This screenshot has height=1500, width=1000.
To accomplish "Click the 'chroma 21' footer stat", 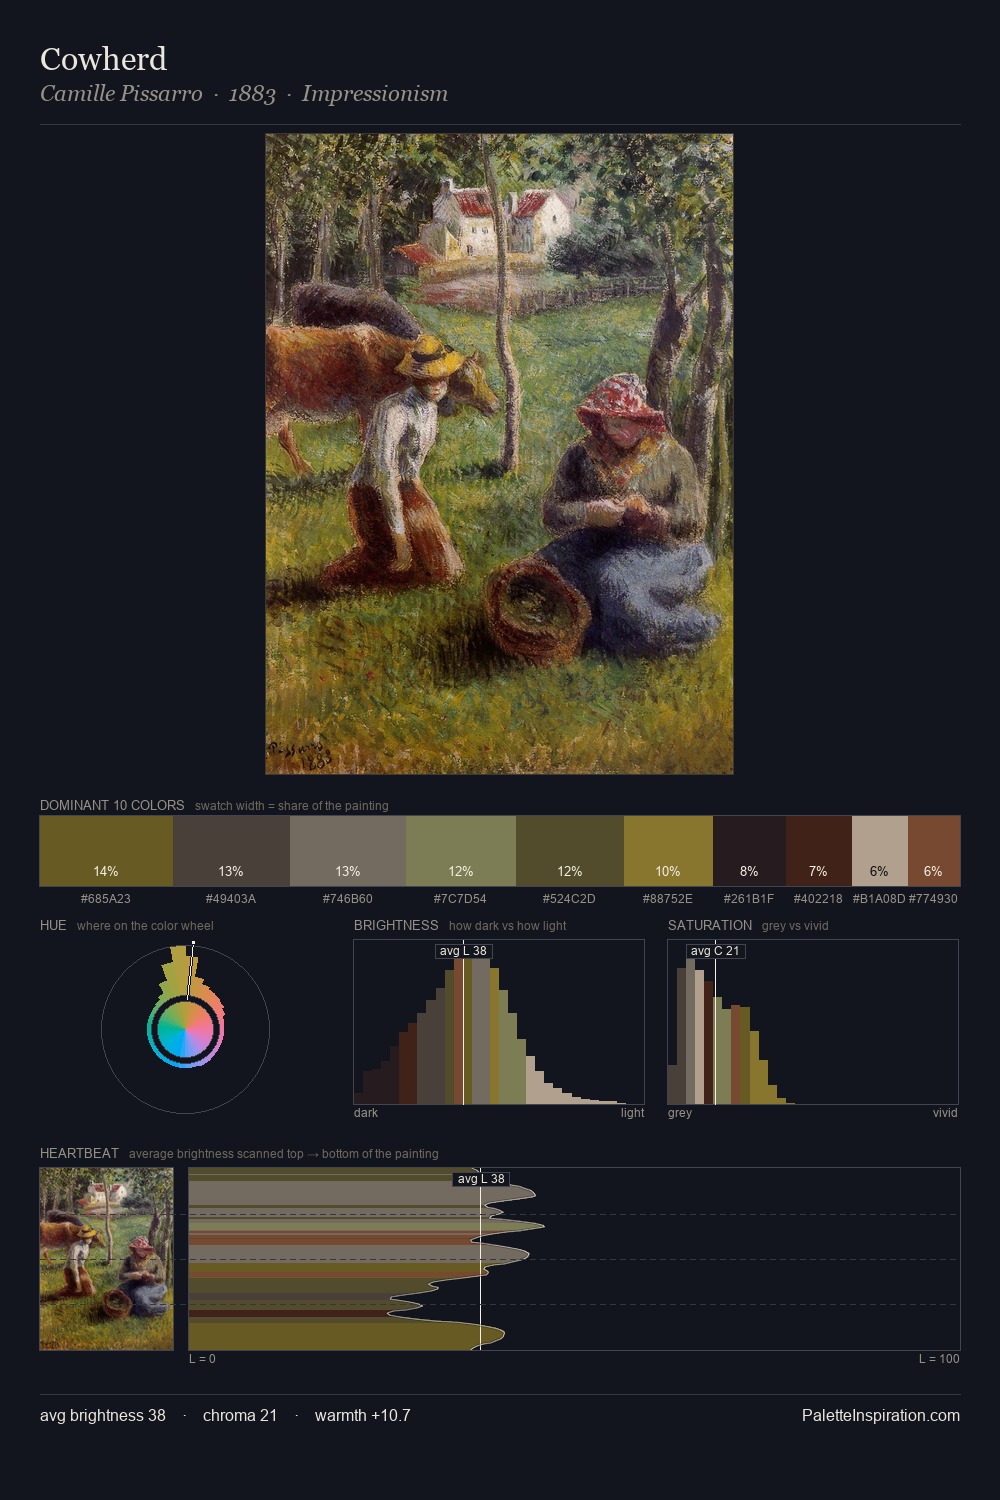I will click(240, 1415).
